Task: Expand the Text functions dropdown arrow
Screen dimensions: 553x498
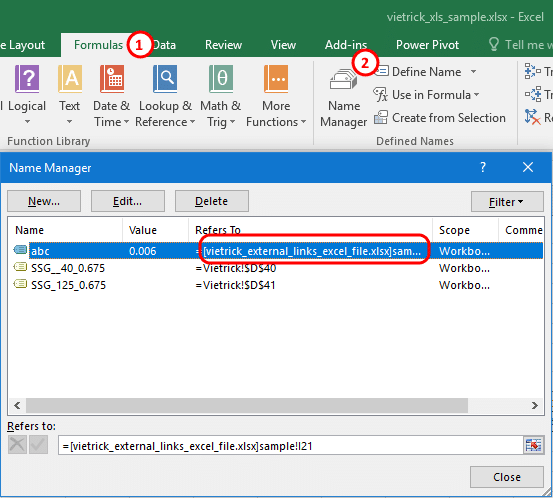Action: tap(69, 122)
